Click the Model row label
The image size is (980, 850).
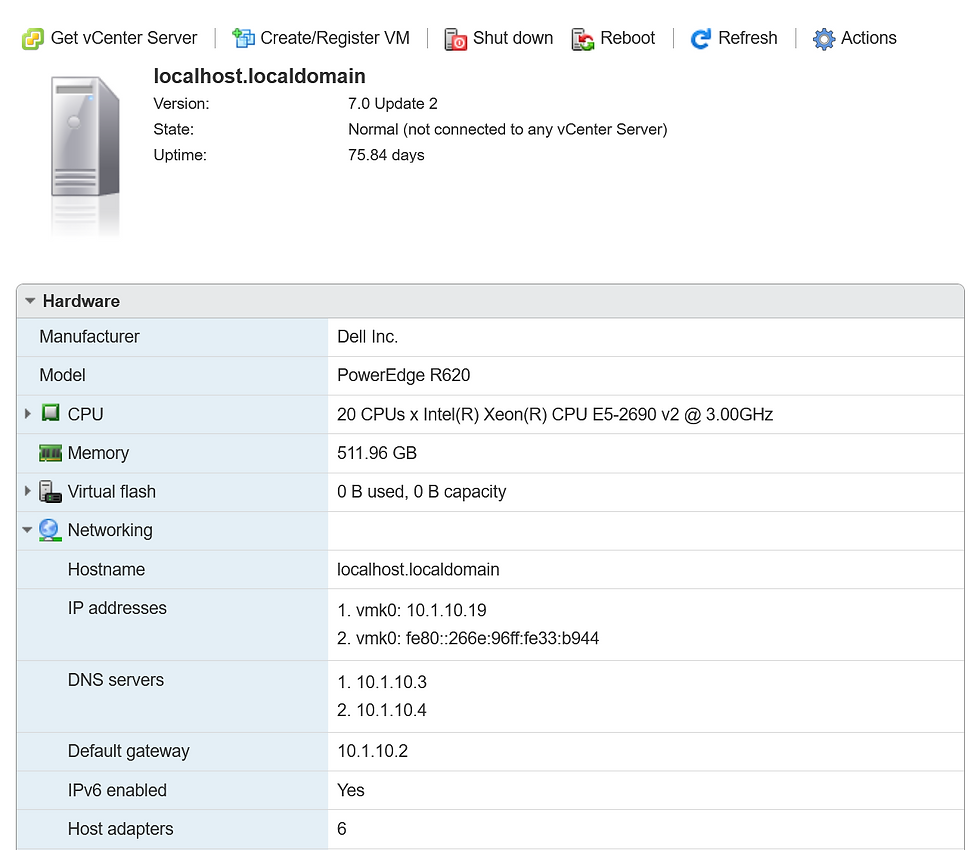click(62, 375)
